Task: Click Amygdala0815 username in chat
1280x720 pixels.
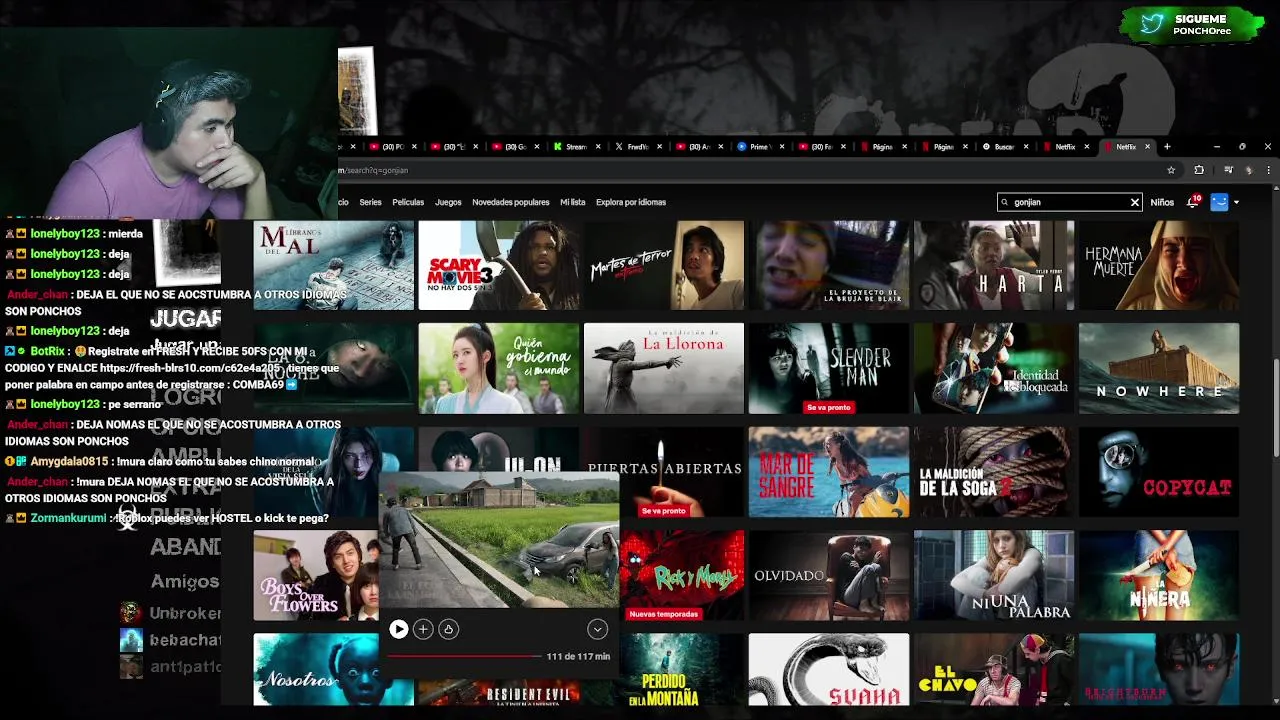Action: click(68, 461)
